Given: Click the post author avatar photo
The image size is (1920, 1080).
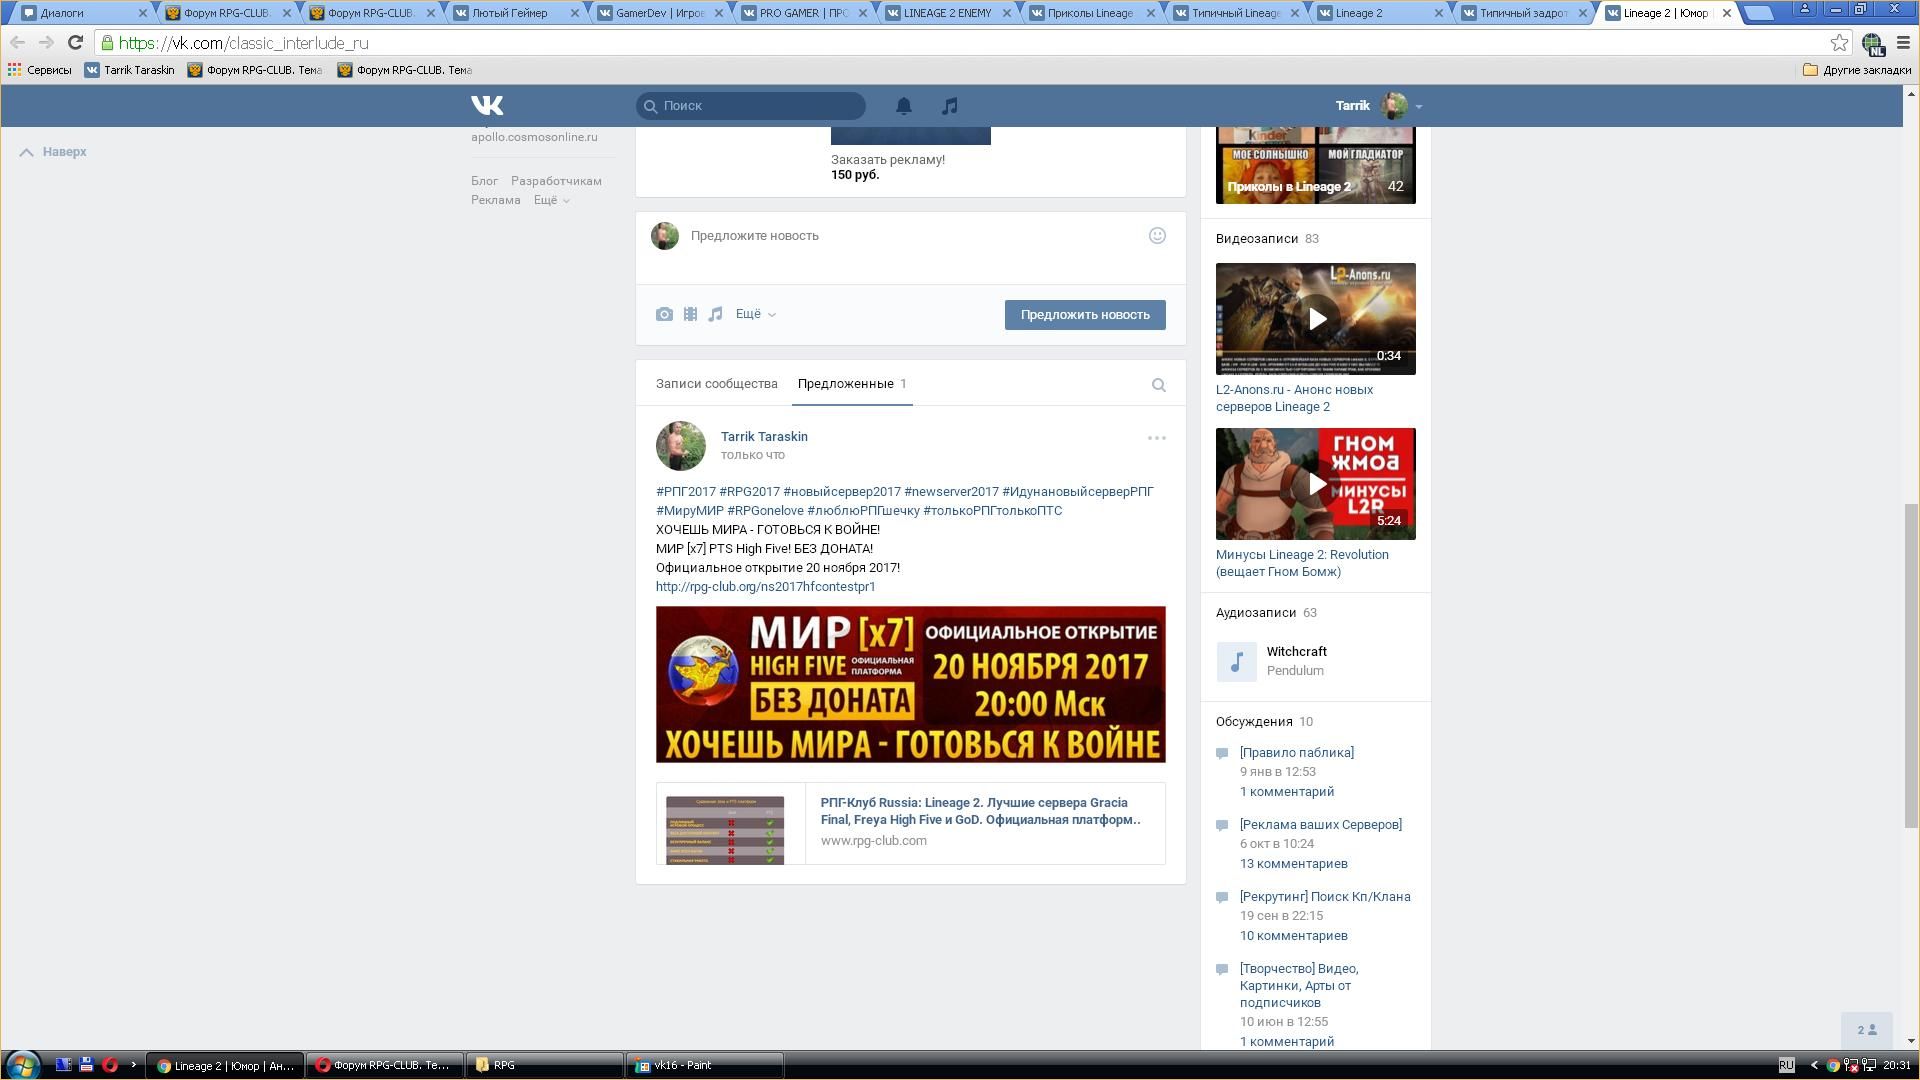Looking at the screenshot, I should [681, 446].
